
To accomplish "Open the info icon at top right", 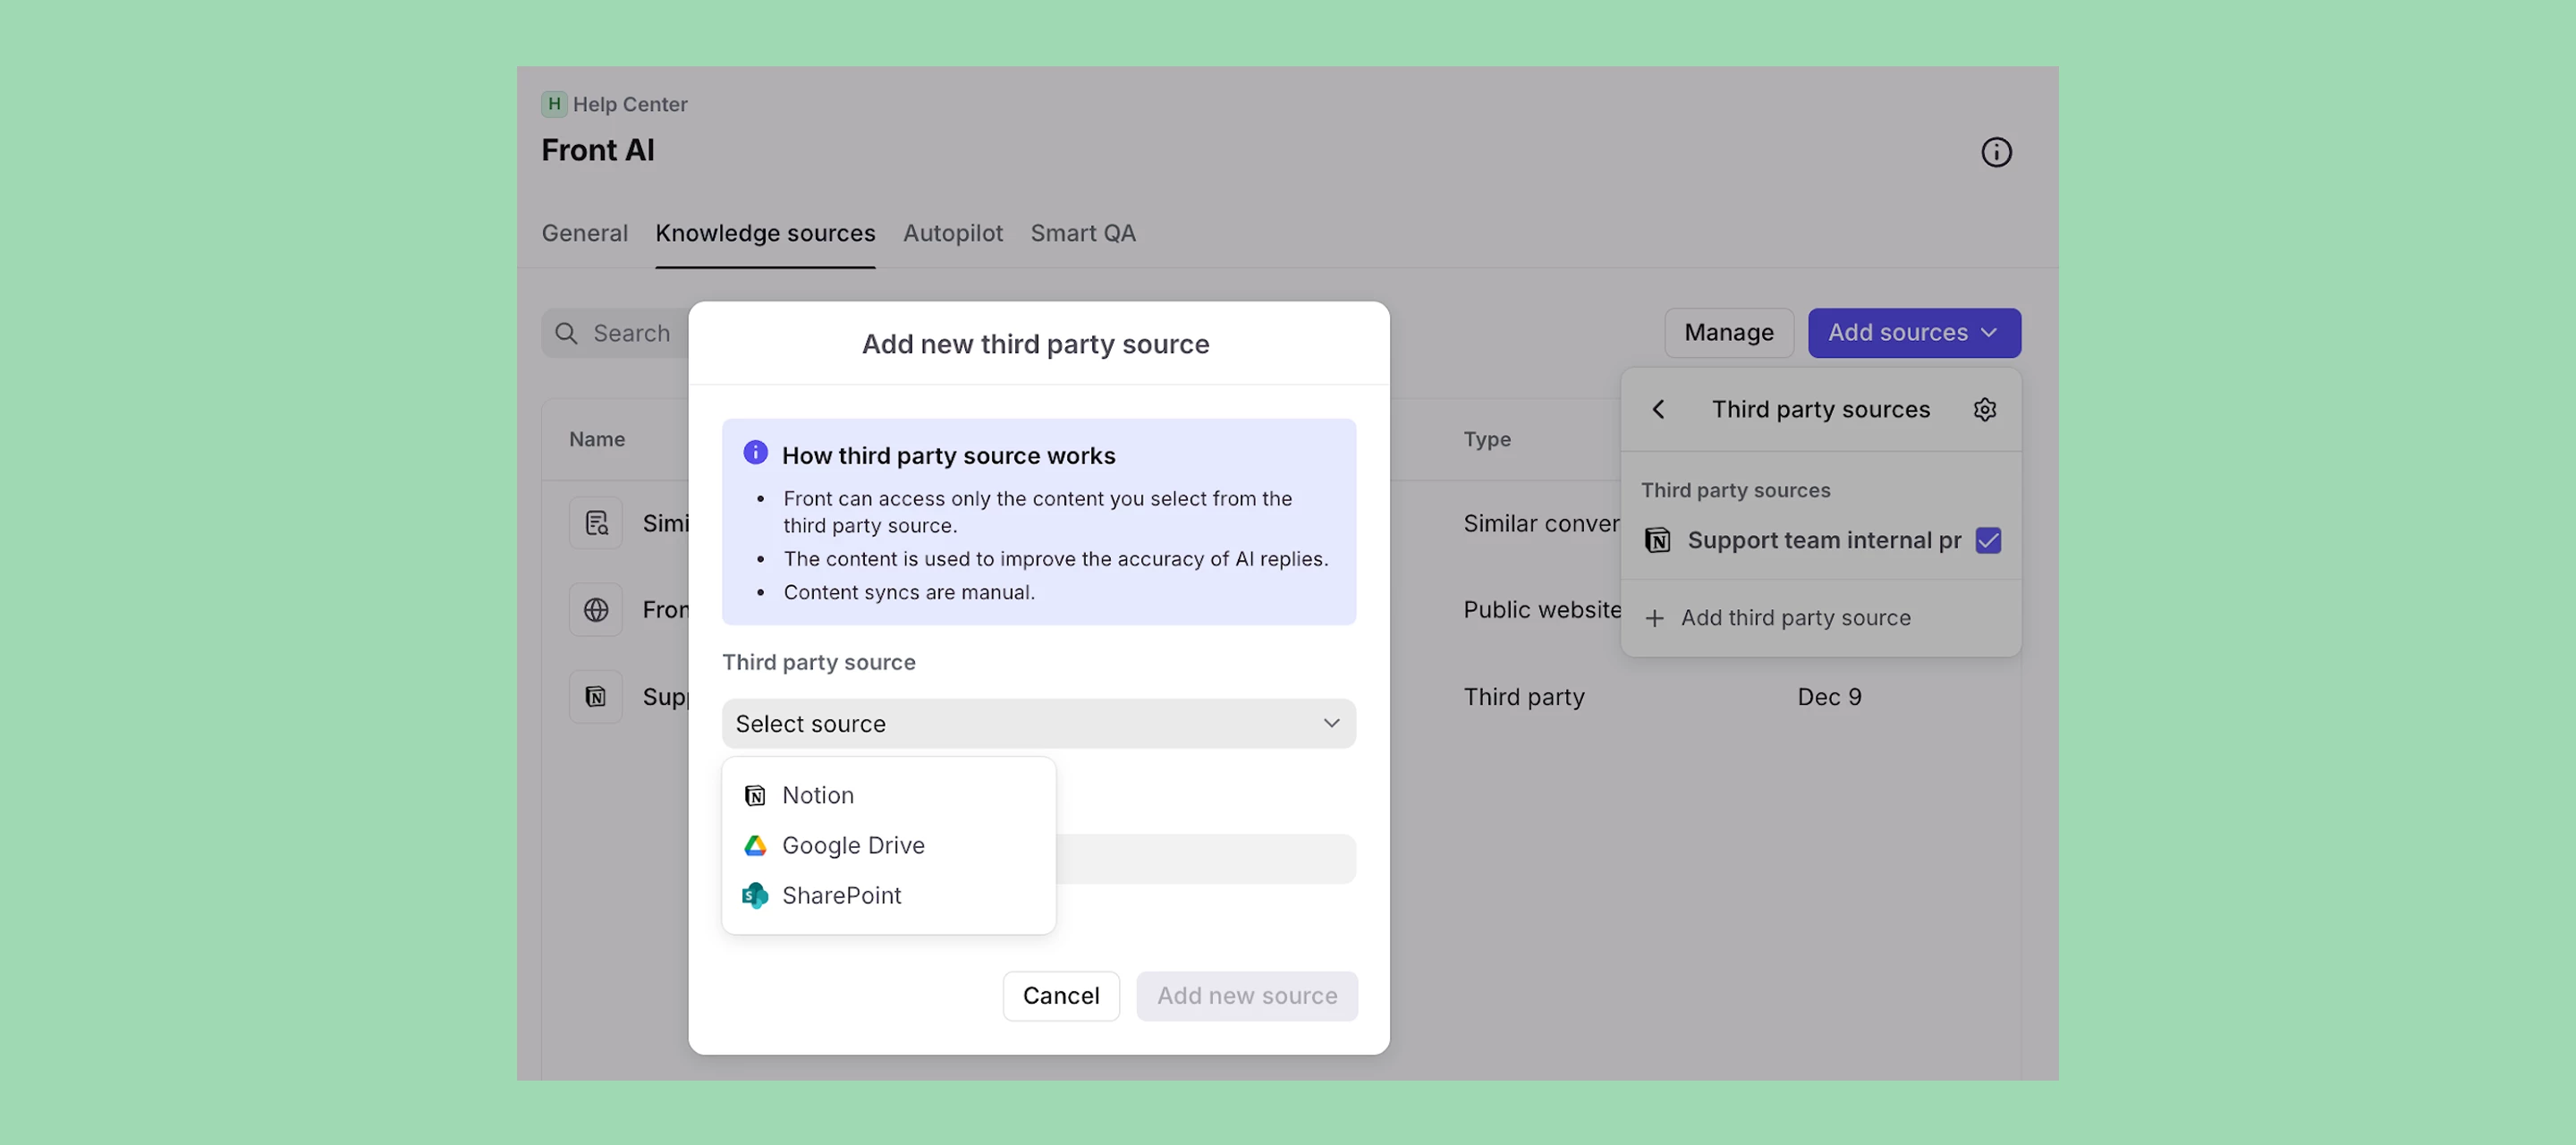I will [1996, 152].
